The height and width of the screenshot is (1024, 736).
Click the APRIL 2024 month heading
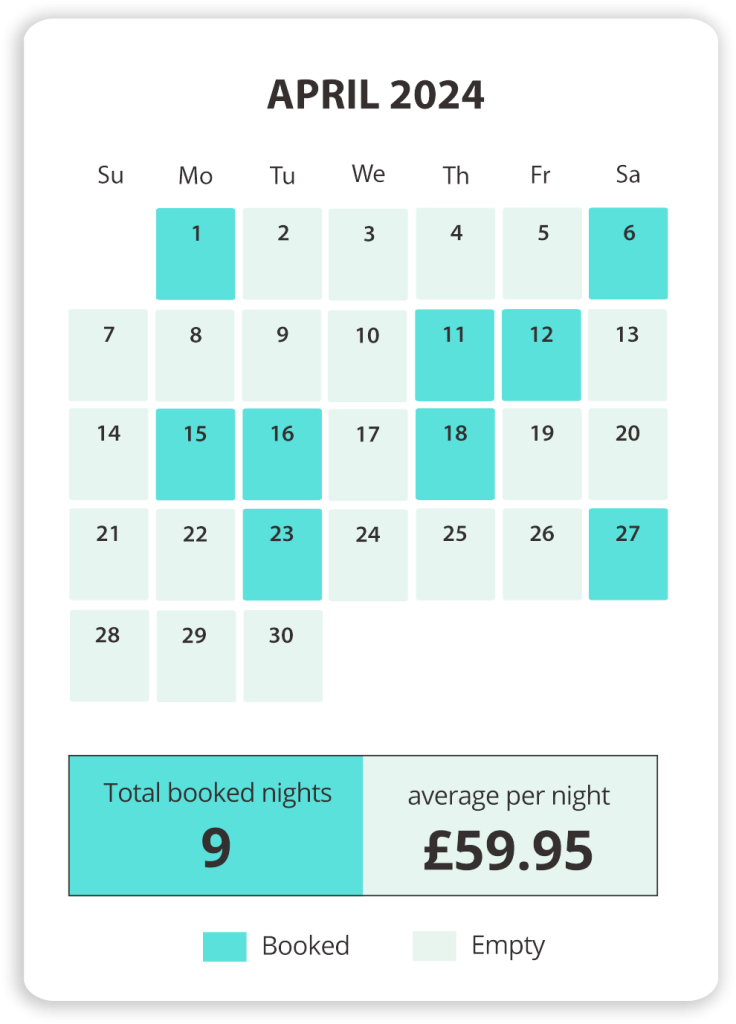pos(376,95)
